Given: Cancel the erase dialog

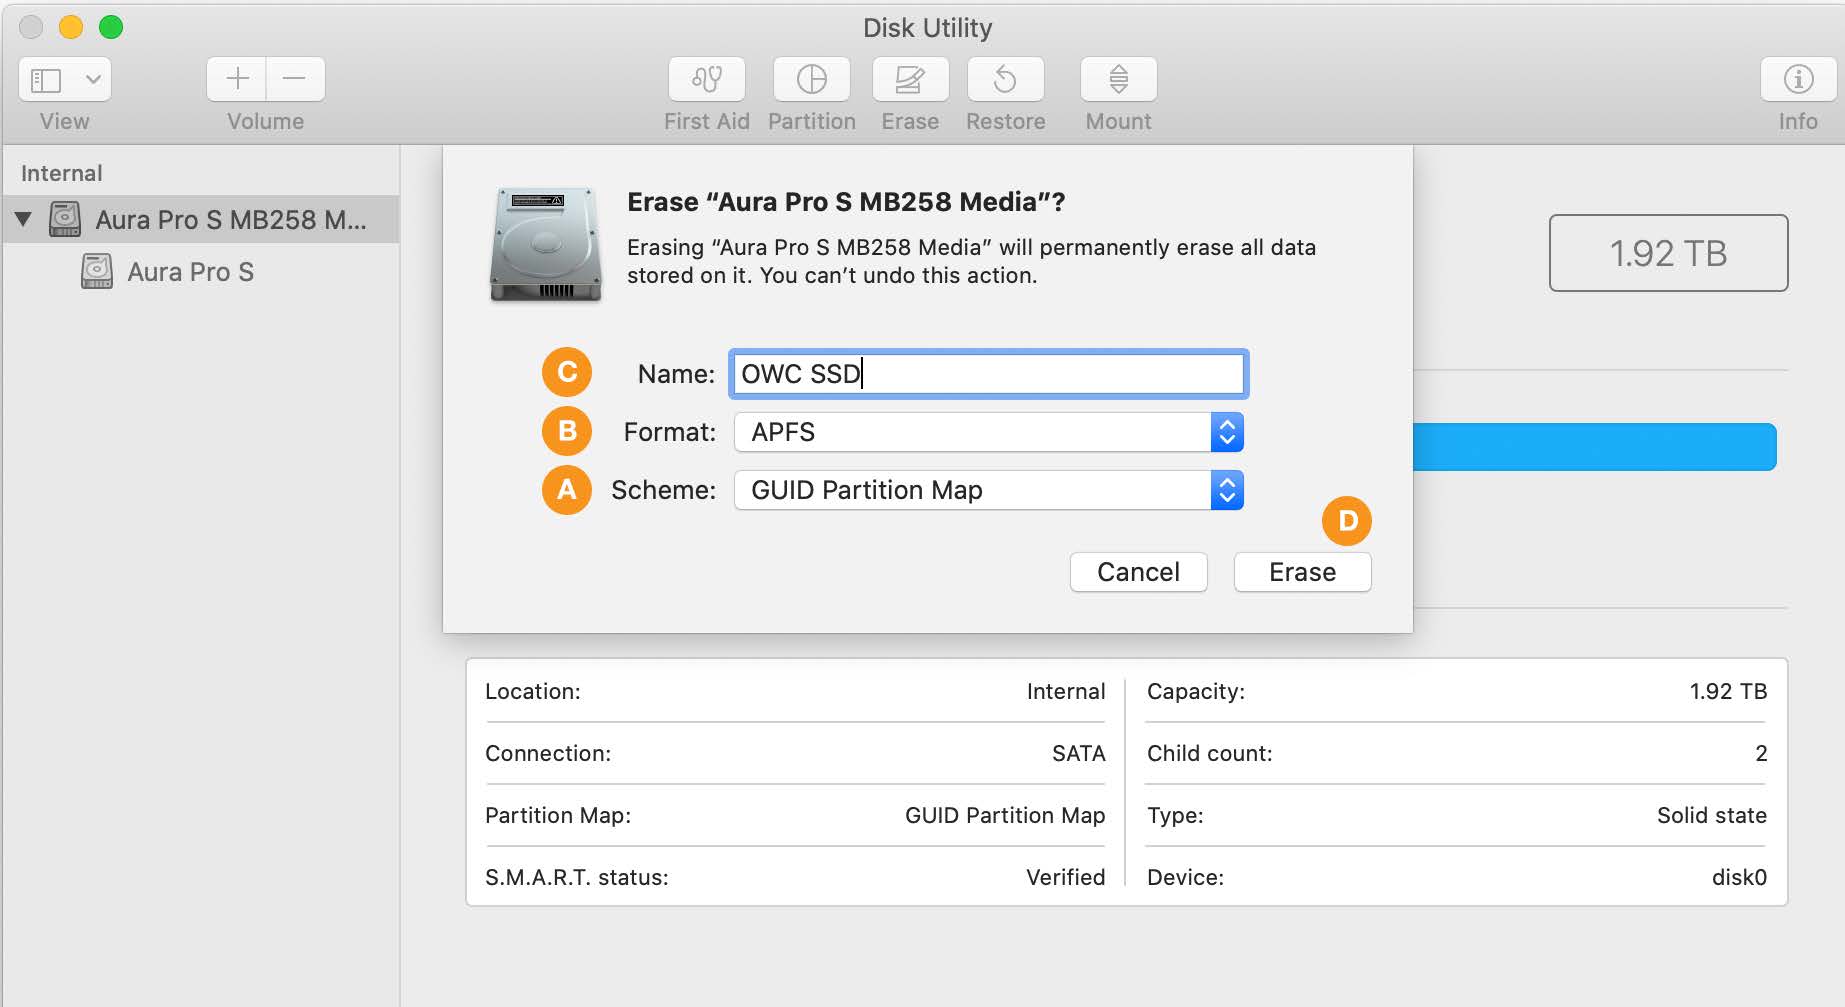Looking at the screenshot, I should pyautogui.click(x=1138, y=572).
